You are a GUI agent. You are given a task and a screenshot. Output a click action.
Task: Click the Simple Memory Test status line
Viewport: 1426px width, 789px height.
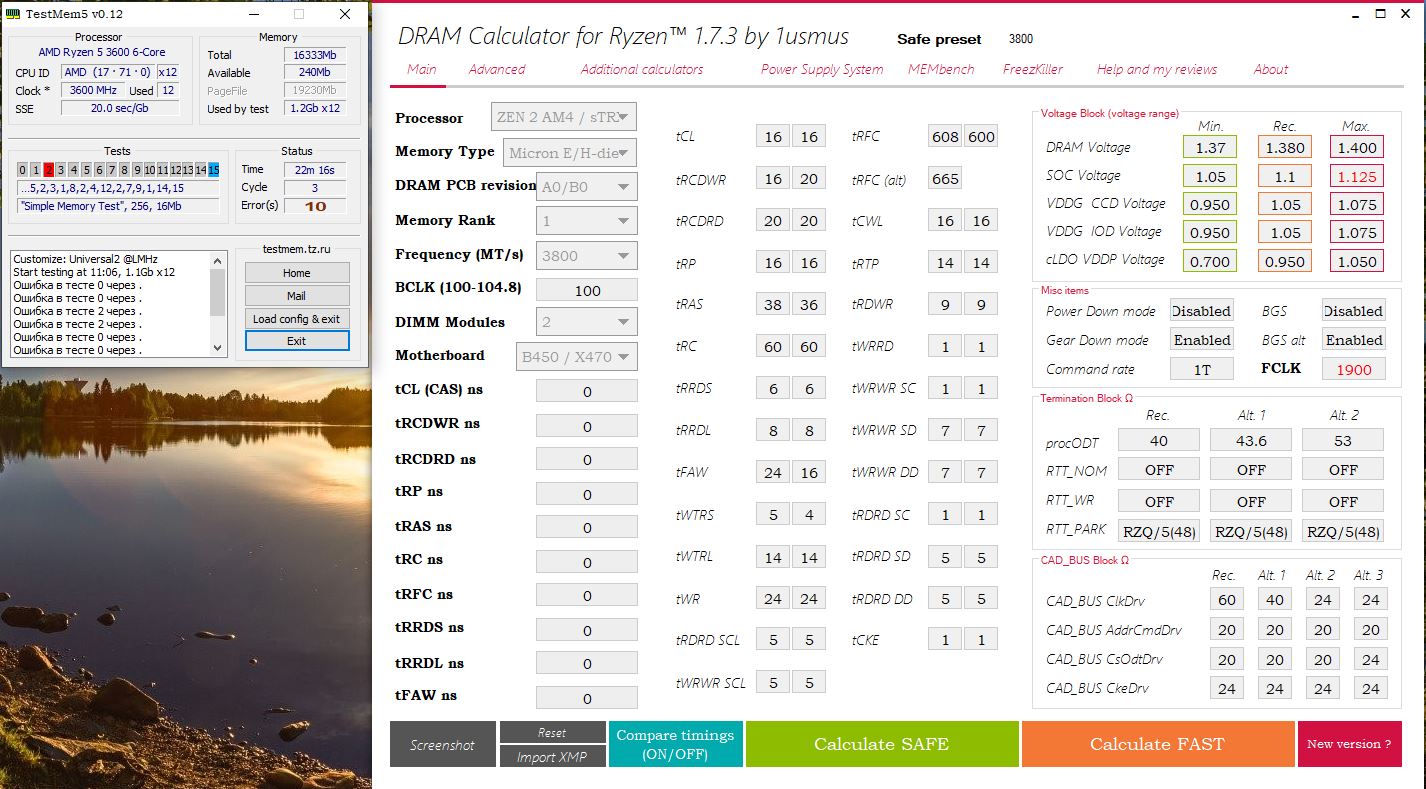pos(118,206)
